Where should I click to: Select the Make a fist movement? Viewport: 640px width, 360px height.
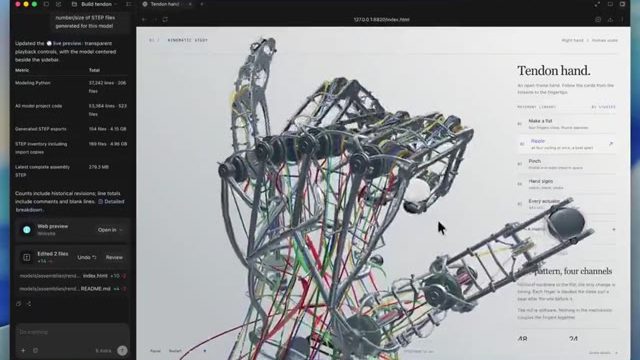coord(567,124)
